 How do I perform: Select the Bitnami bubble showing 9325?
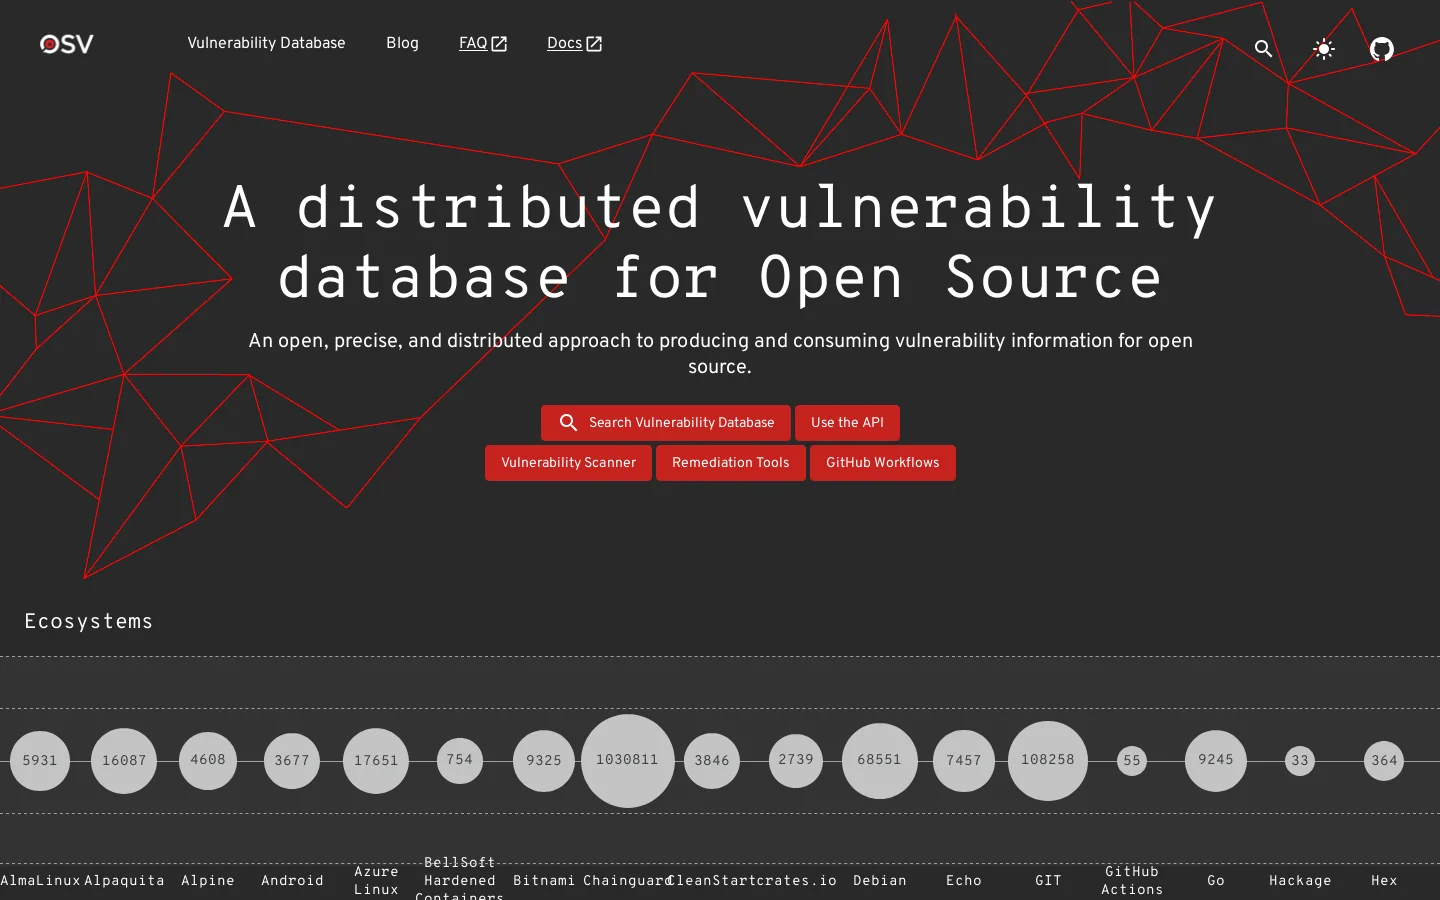click(x=544, y=761)
